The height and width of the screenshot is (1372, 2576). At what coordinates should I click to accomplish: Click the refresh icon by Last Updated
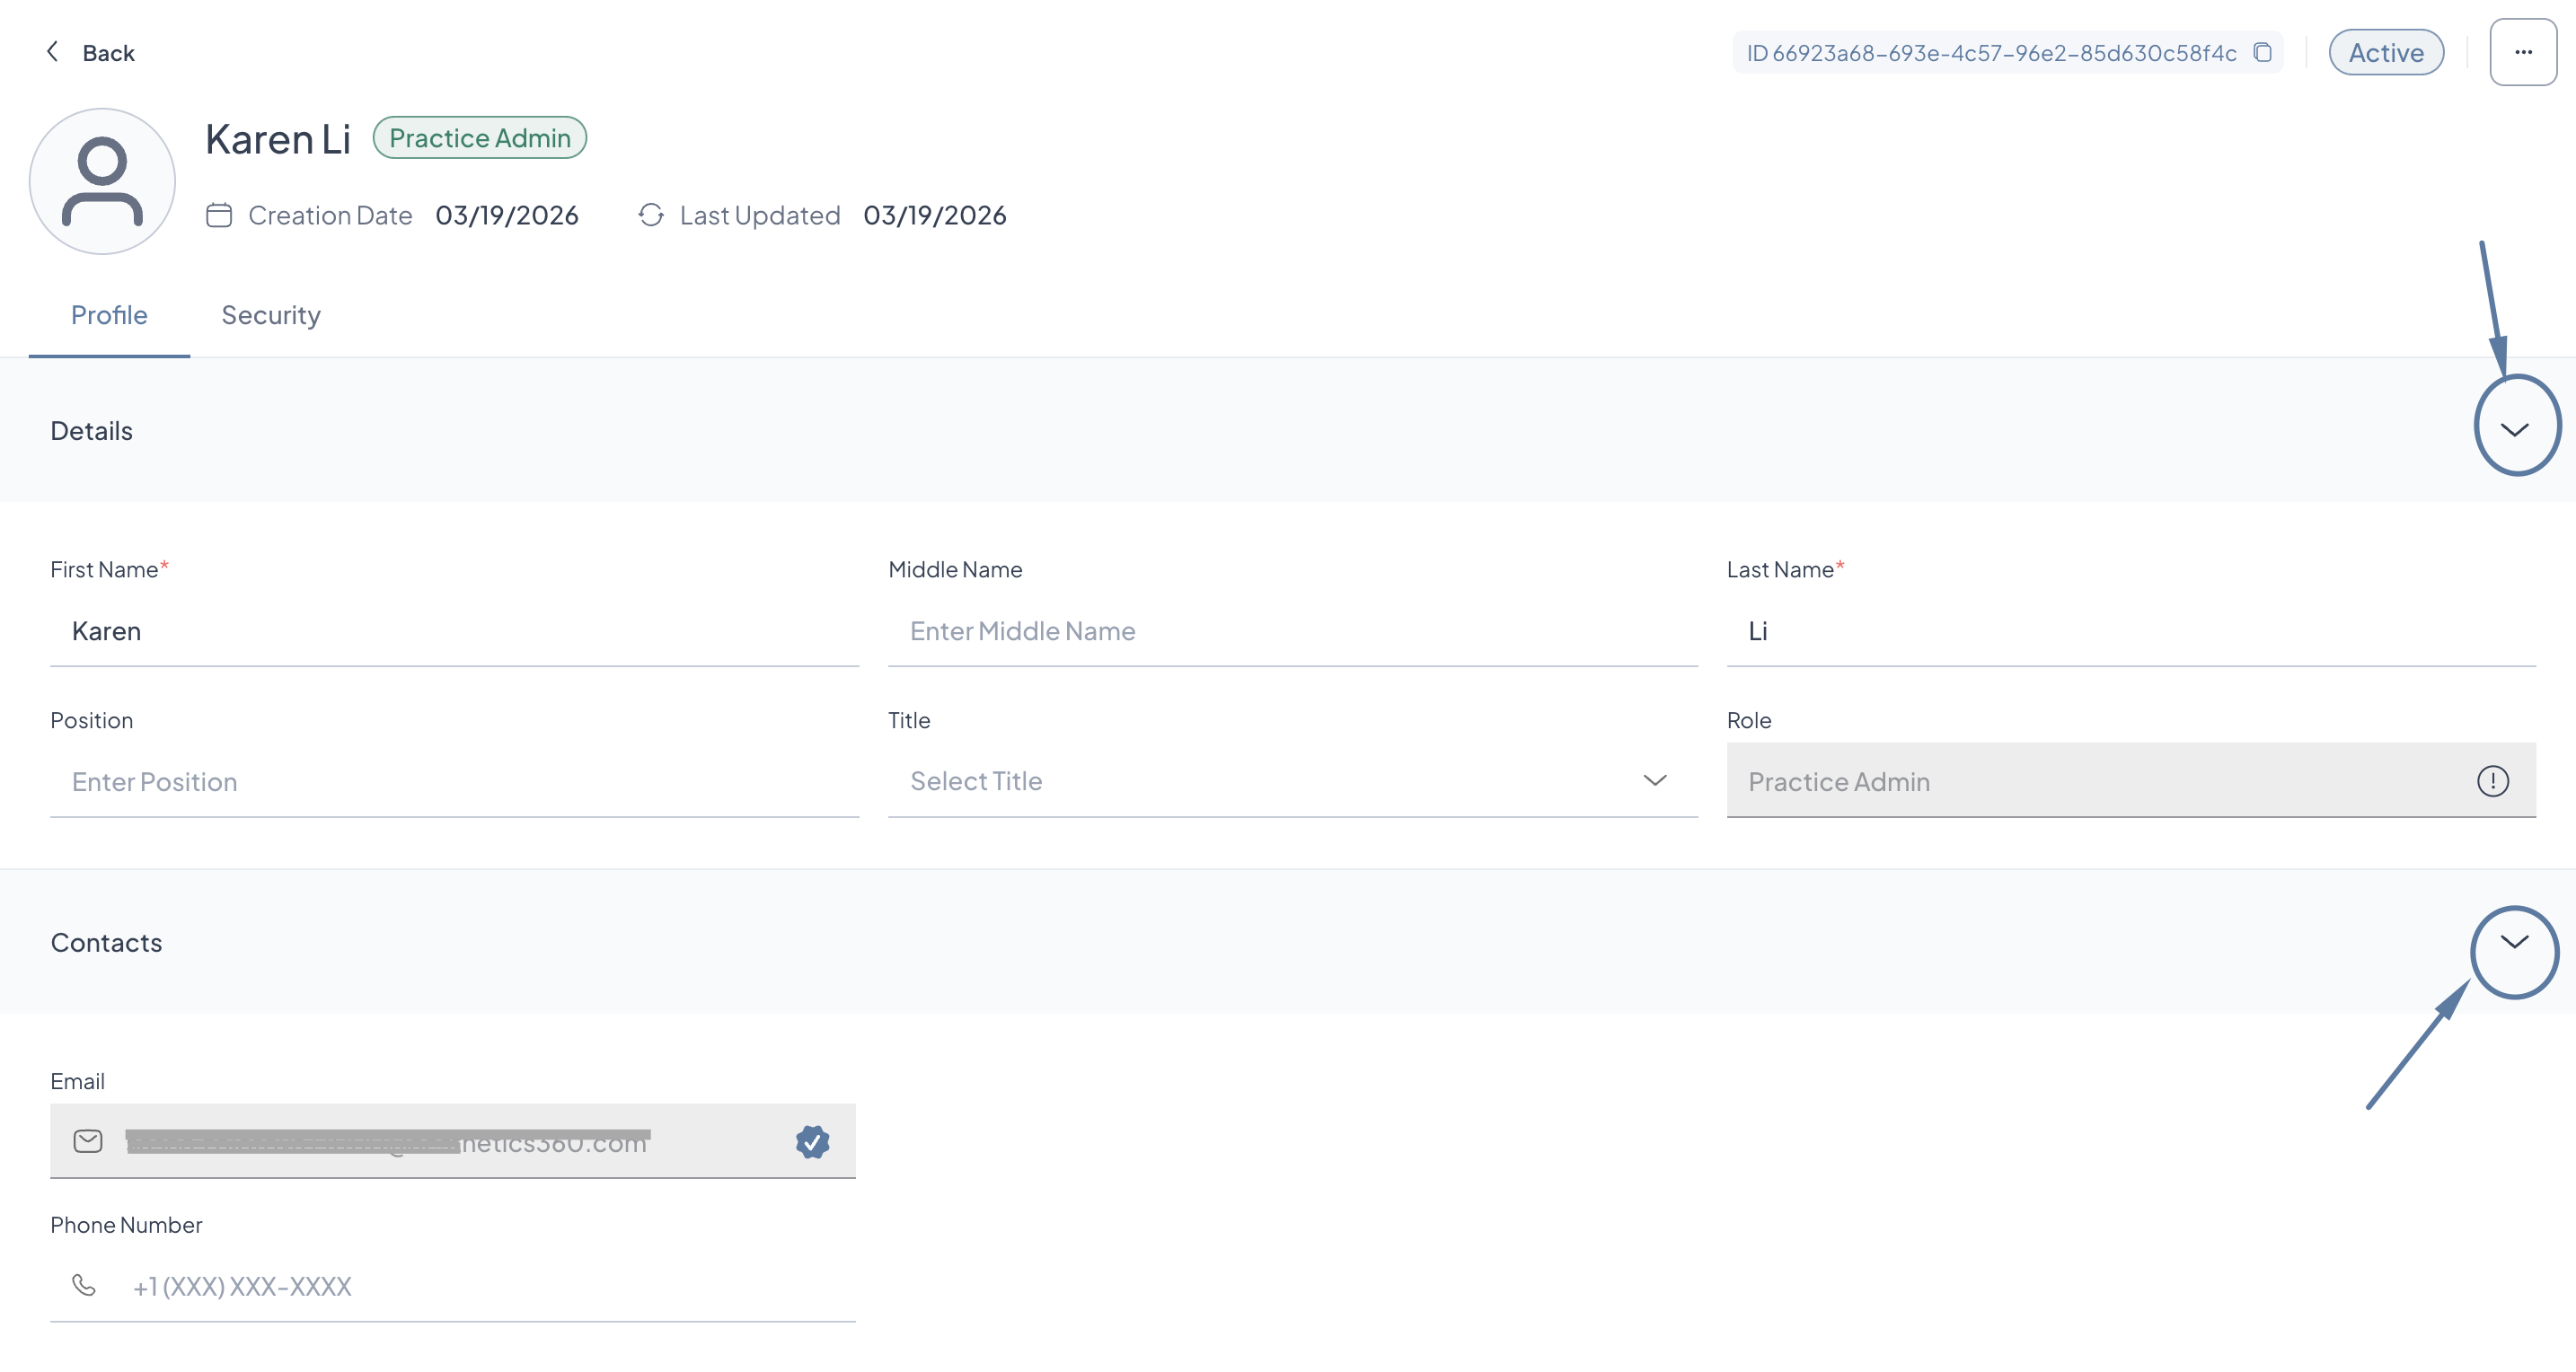click(651, 215)
